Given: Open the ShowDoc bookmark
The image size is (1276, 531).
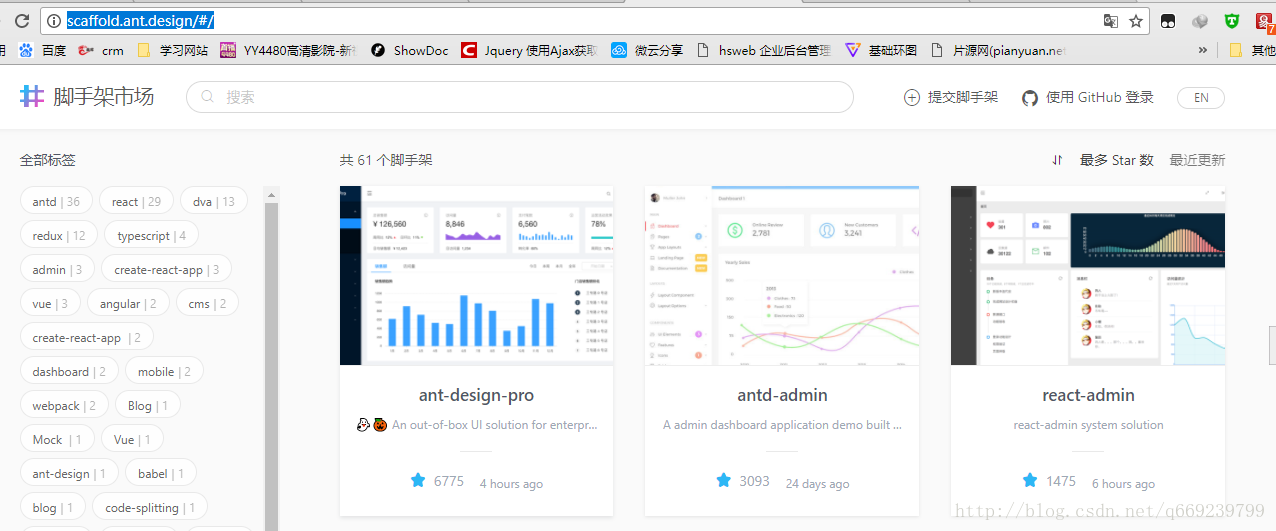Looking at the screenshot, I should pos(409,50).
